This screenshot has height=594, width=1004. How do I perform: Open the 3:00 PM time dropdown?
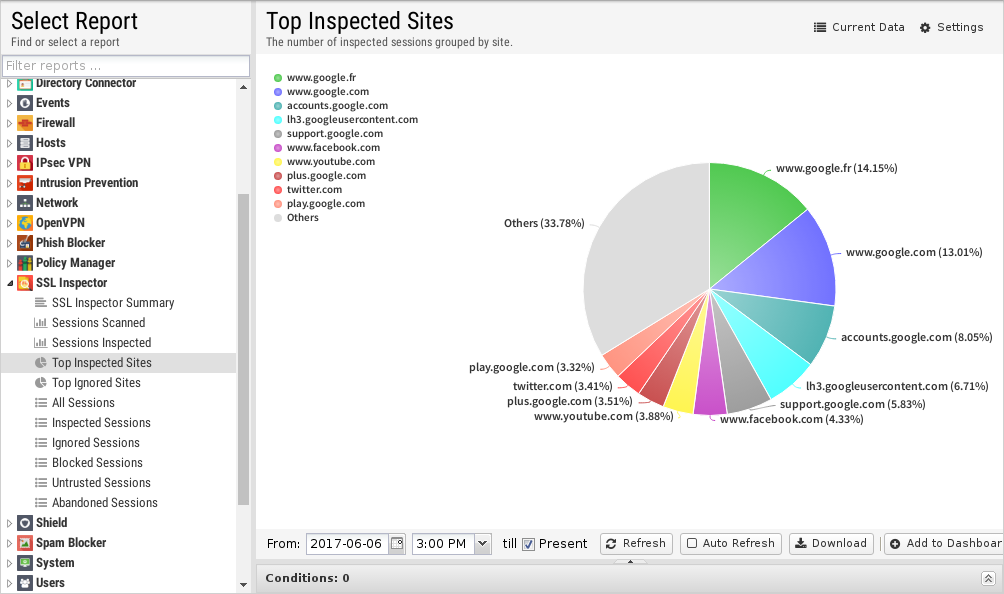(483, 543)
